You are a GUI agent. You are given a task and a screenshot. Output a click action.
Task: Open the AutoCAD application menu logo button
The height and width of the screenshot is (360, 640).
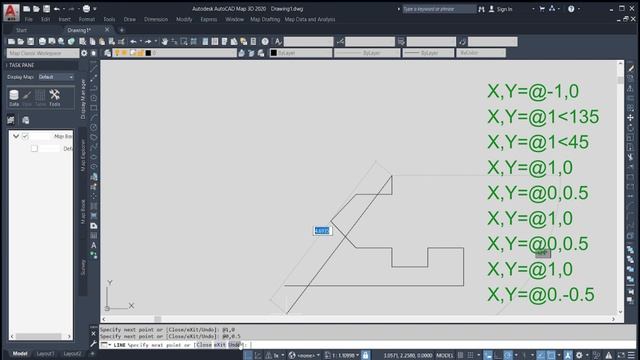click(11, 12)
